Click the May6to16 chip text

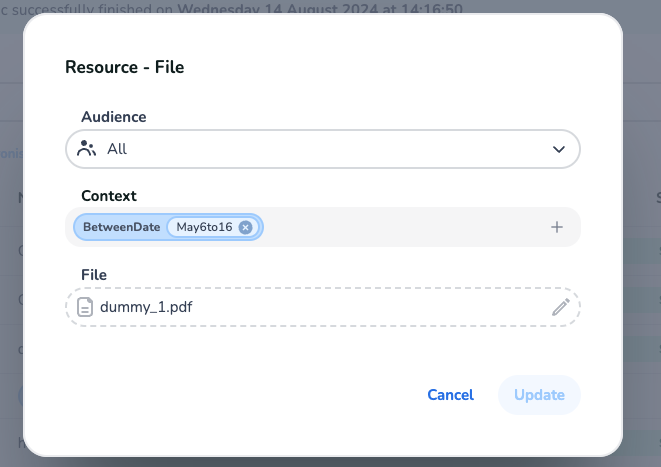(204, 228)
